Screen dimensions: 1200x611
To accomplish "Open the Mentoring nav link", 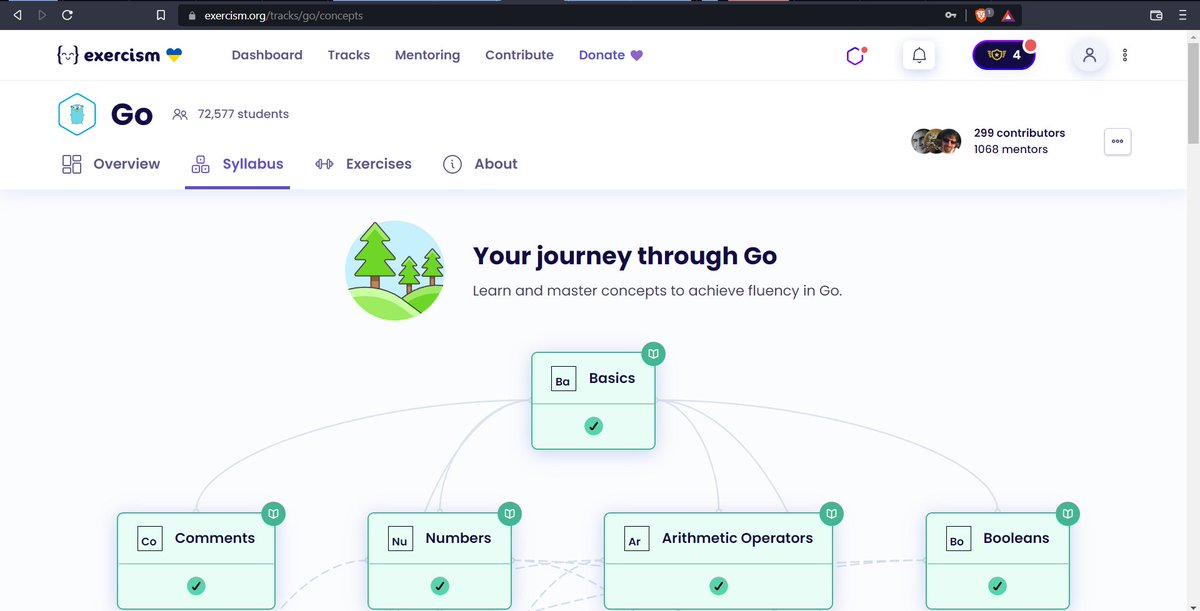I will point(427,55).
